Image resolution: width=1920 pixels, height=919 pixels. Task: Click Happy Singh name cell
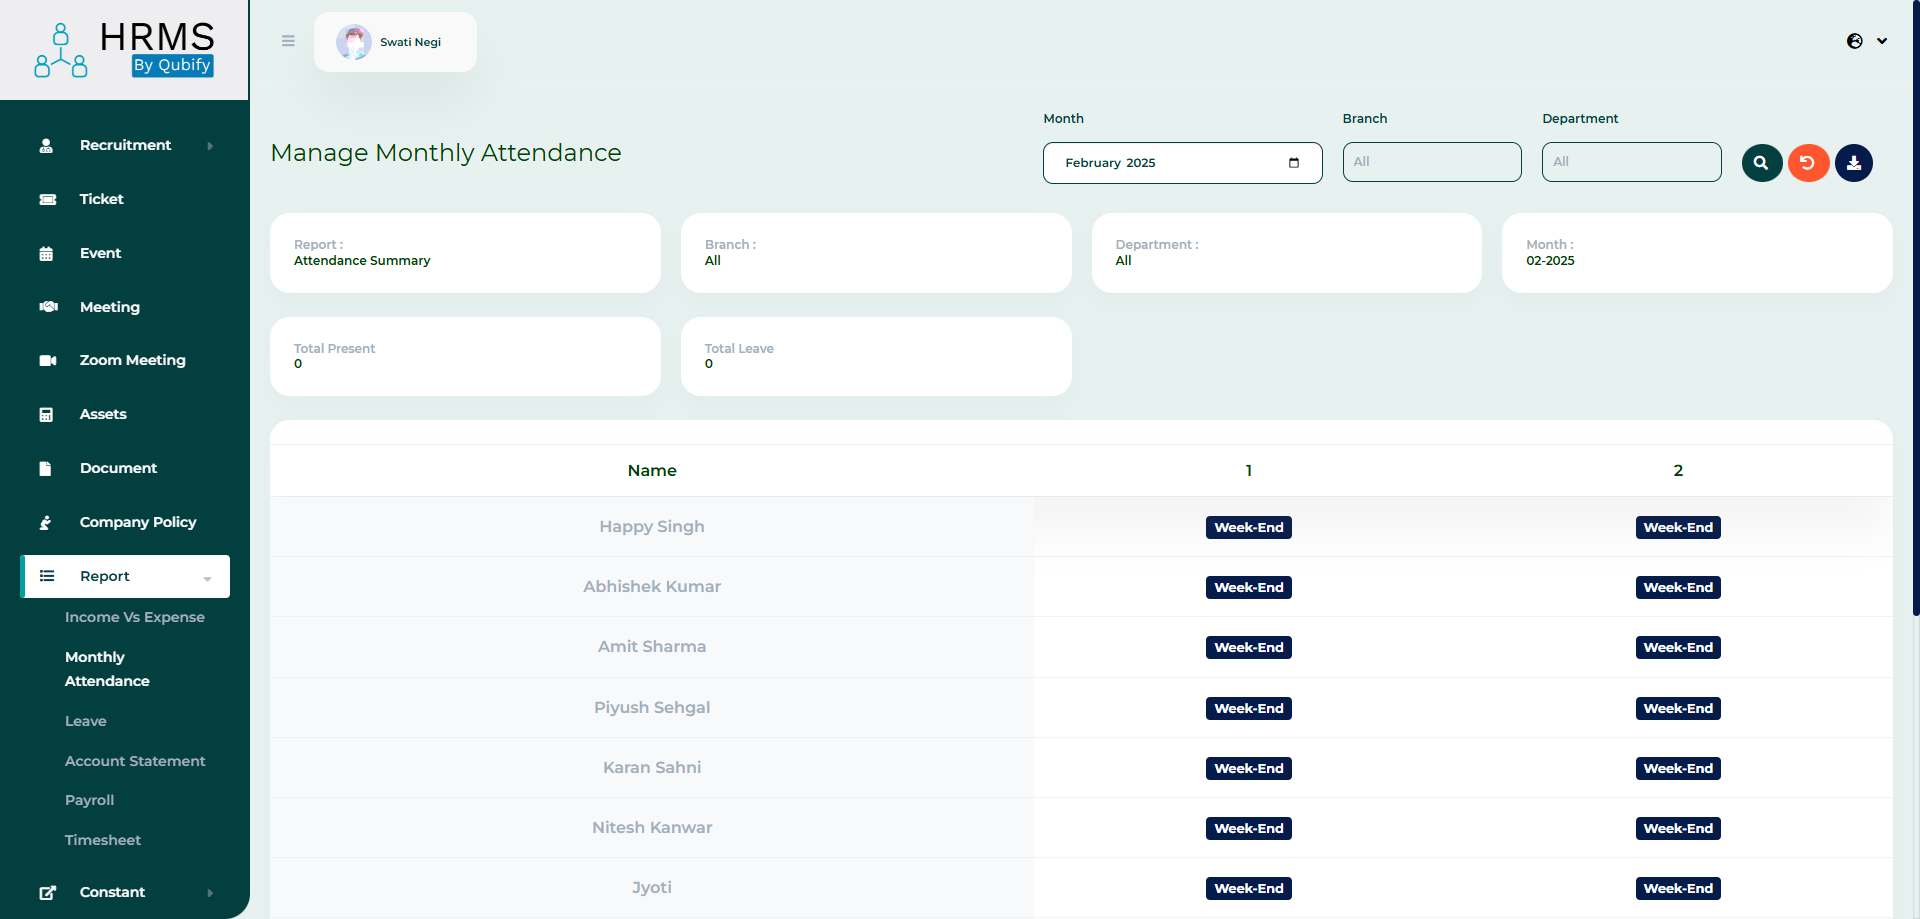[652, 527]
